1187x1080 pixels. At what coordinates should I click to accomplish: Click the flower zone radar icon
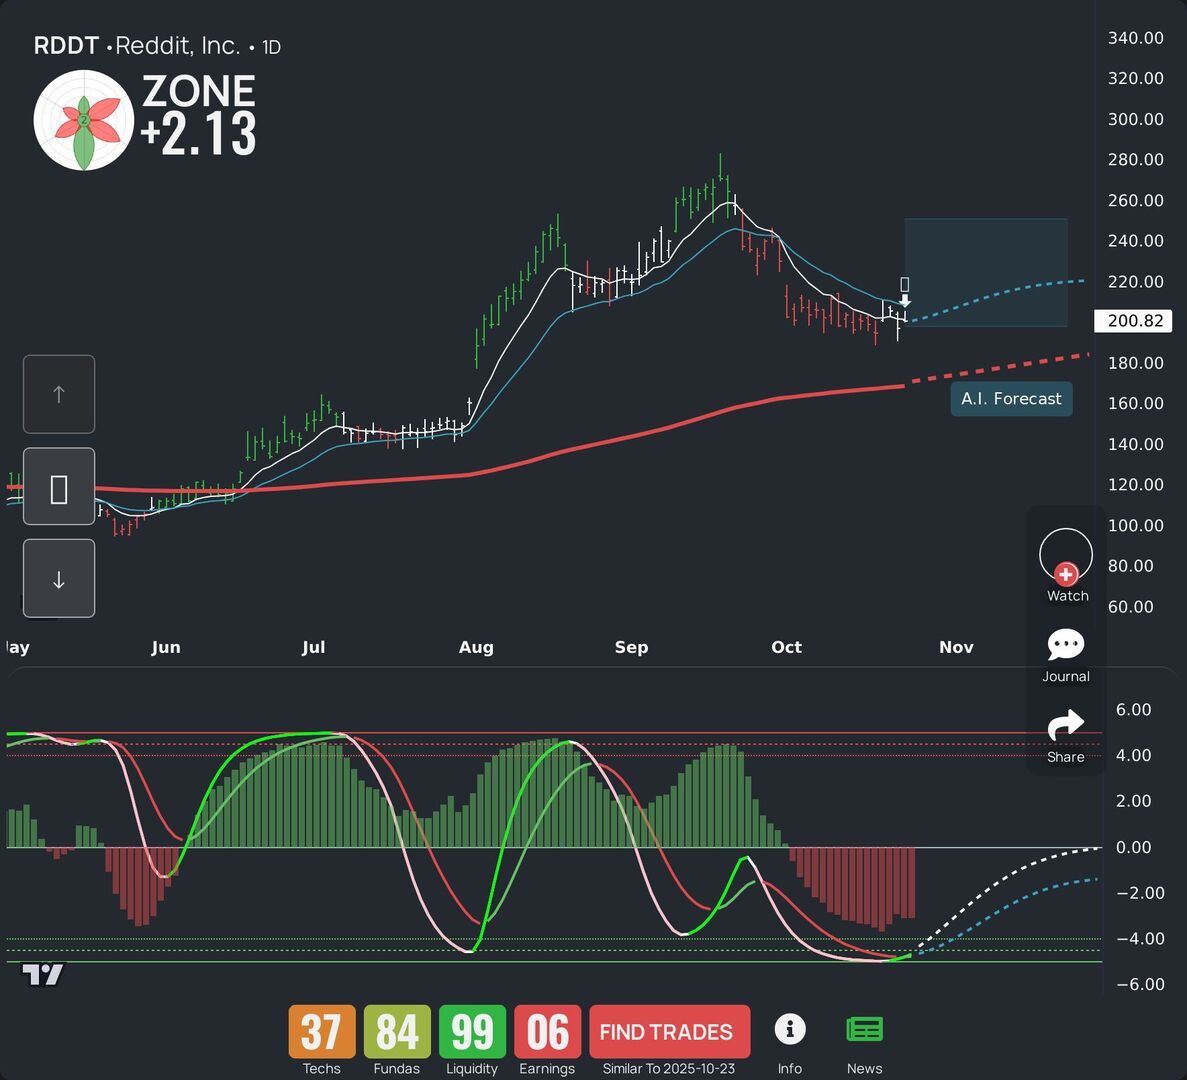84,120
